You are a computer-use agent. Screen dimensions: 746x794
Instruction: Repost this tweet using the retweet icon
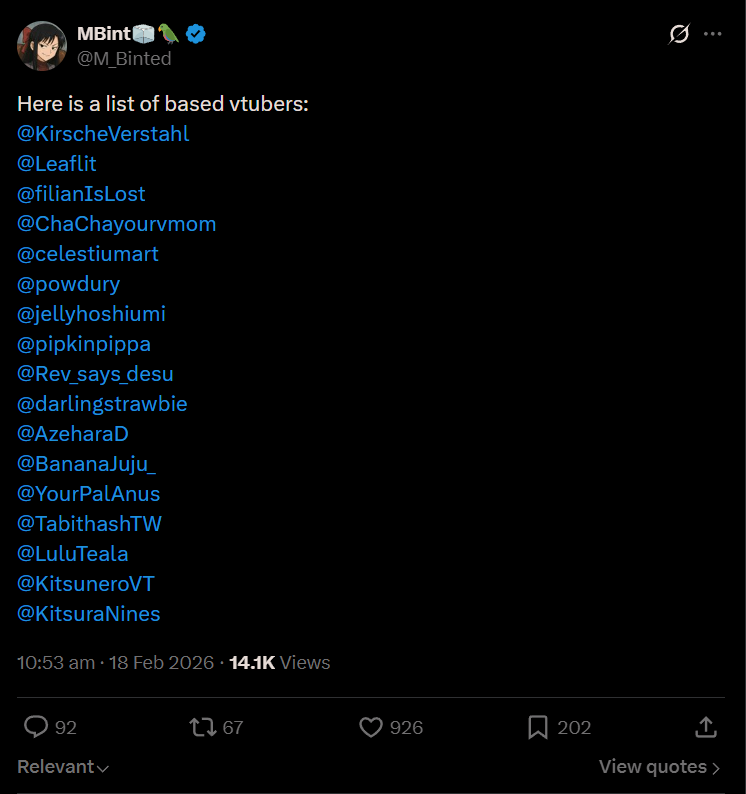coord(203,727)
